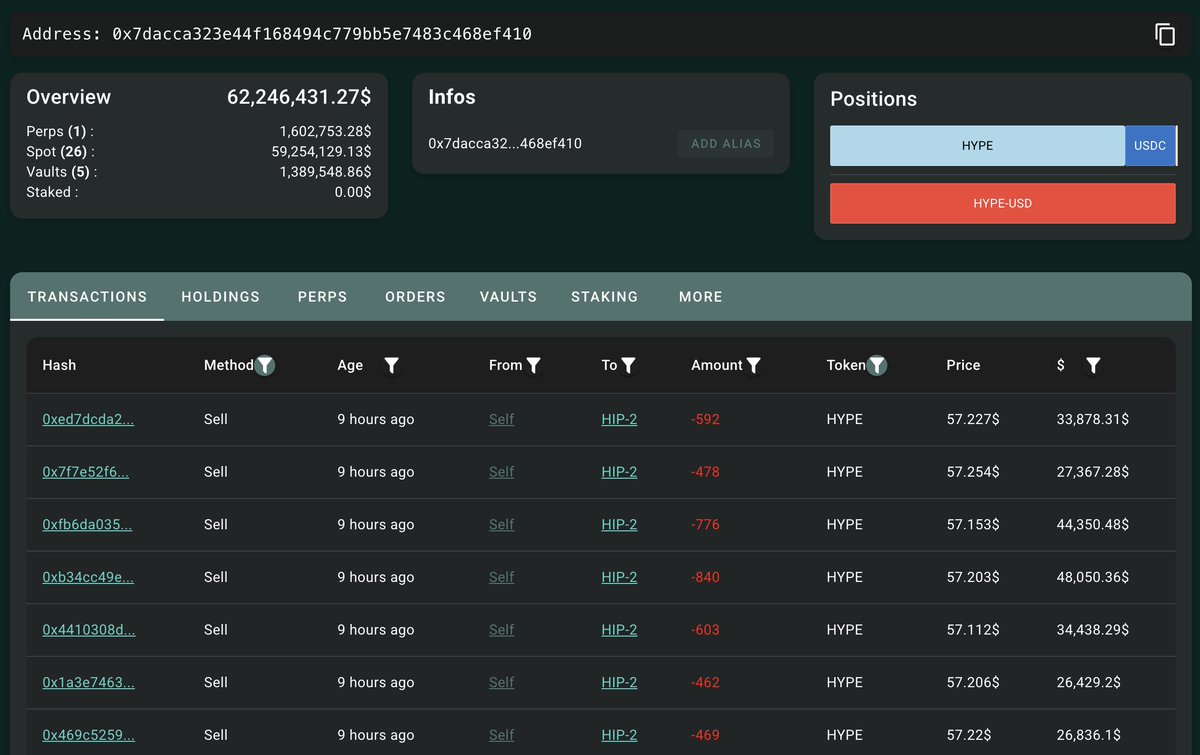Click the Price column header
Viewport: 1200px width, 755px height.
pyautogui.click(x=963, y=365)
